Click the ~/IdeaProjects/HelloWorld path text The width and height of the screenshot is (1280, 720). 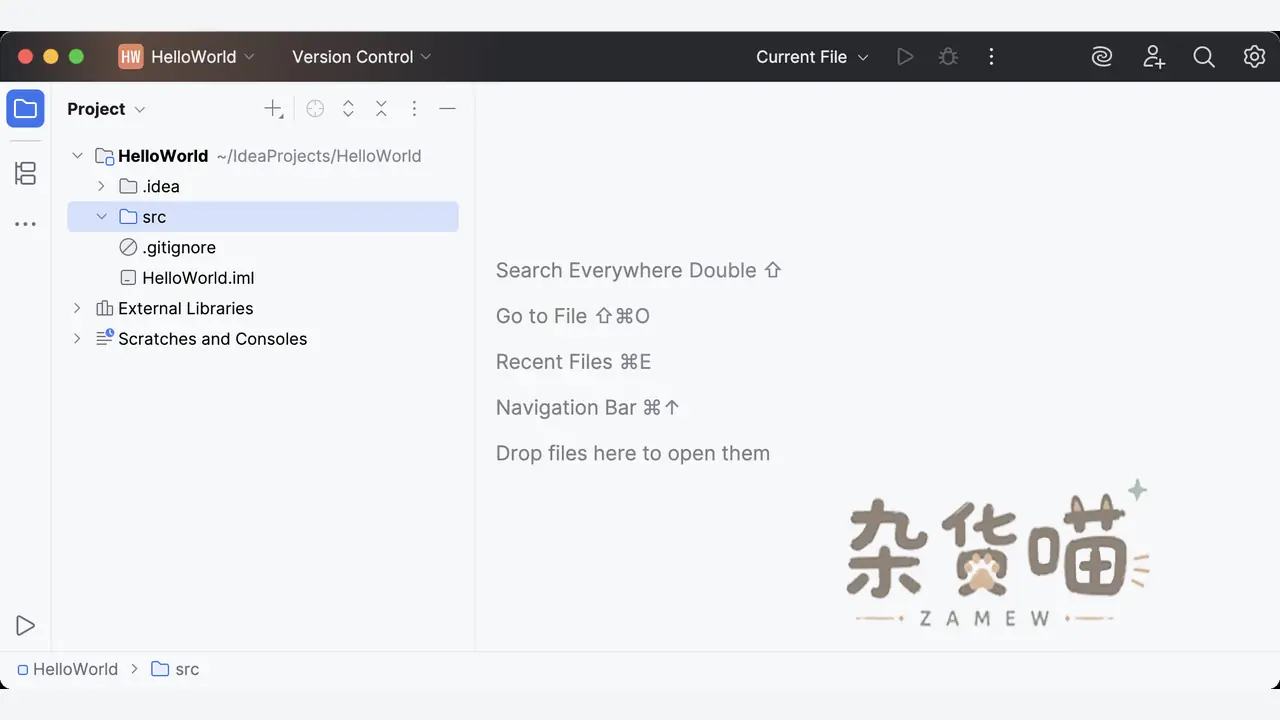[319, 156]
